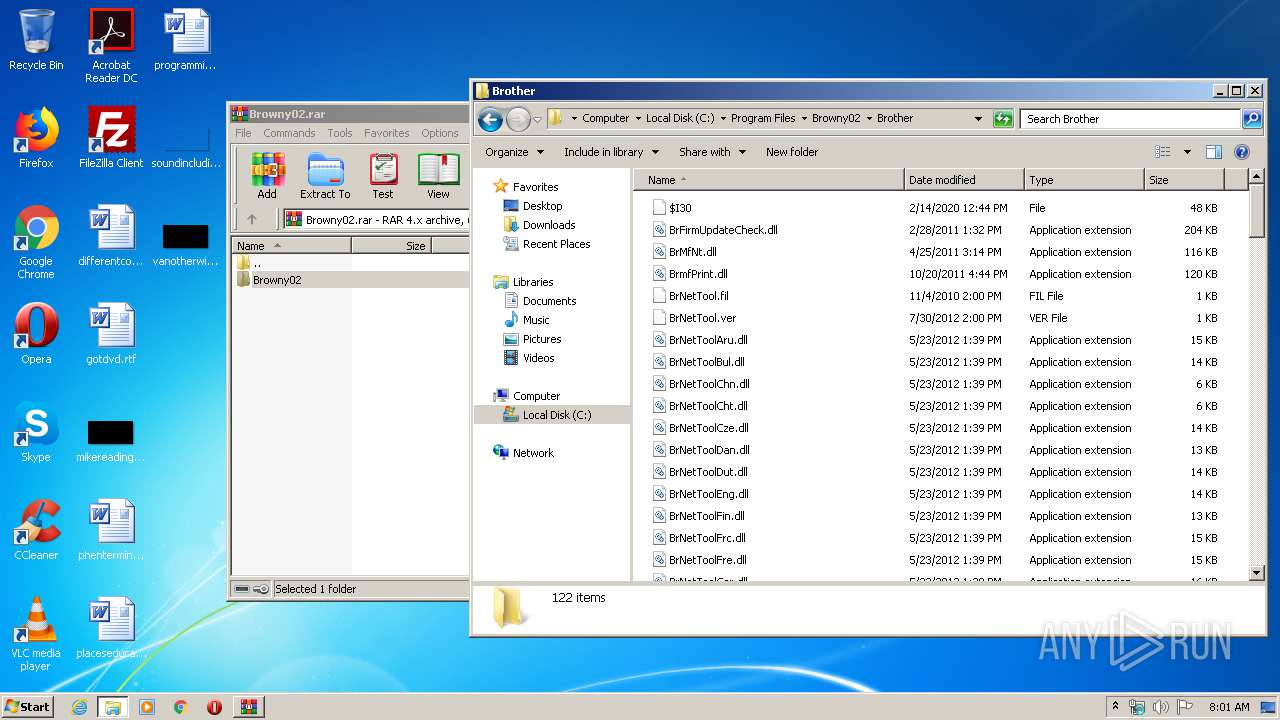
Task: Click WinRAR taskbar button
Action: 249,707
